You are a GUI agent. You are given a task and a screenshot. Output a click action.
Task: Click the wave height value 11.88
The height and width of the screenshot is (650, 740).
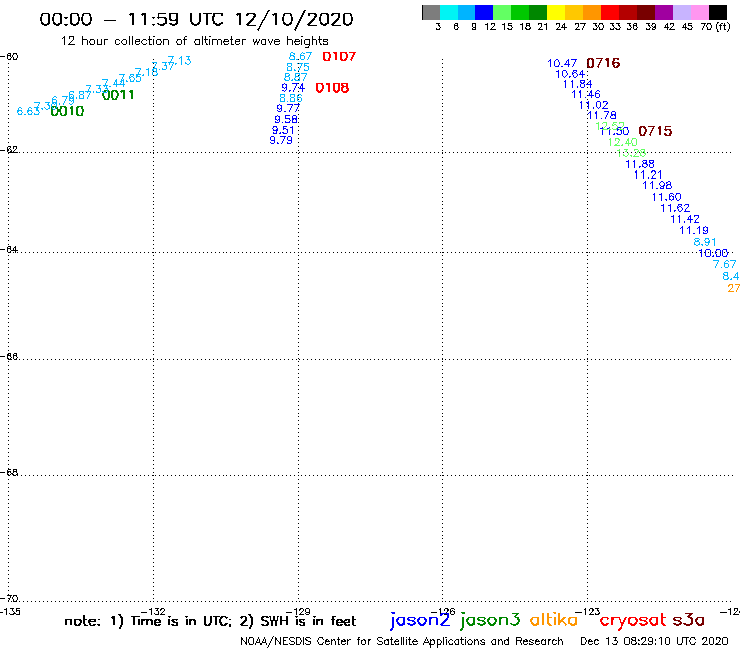coord(640,164)
